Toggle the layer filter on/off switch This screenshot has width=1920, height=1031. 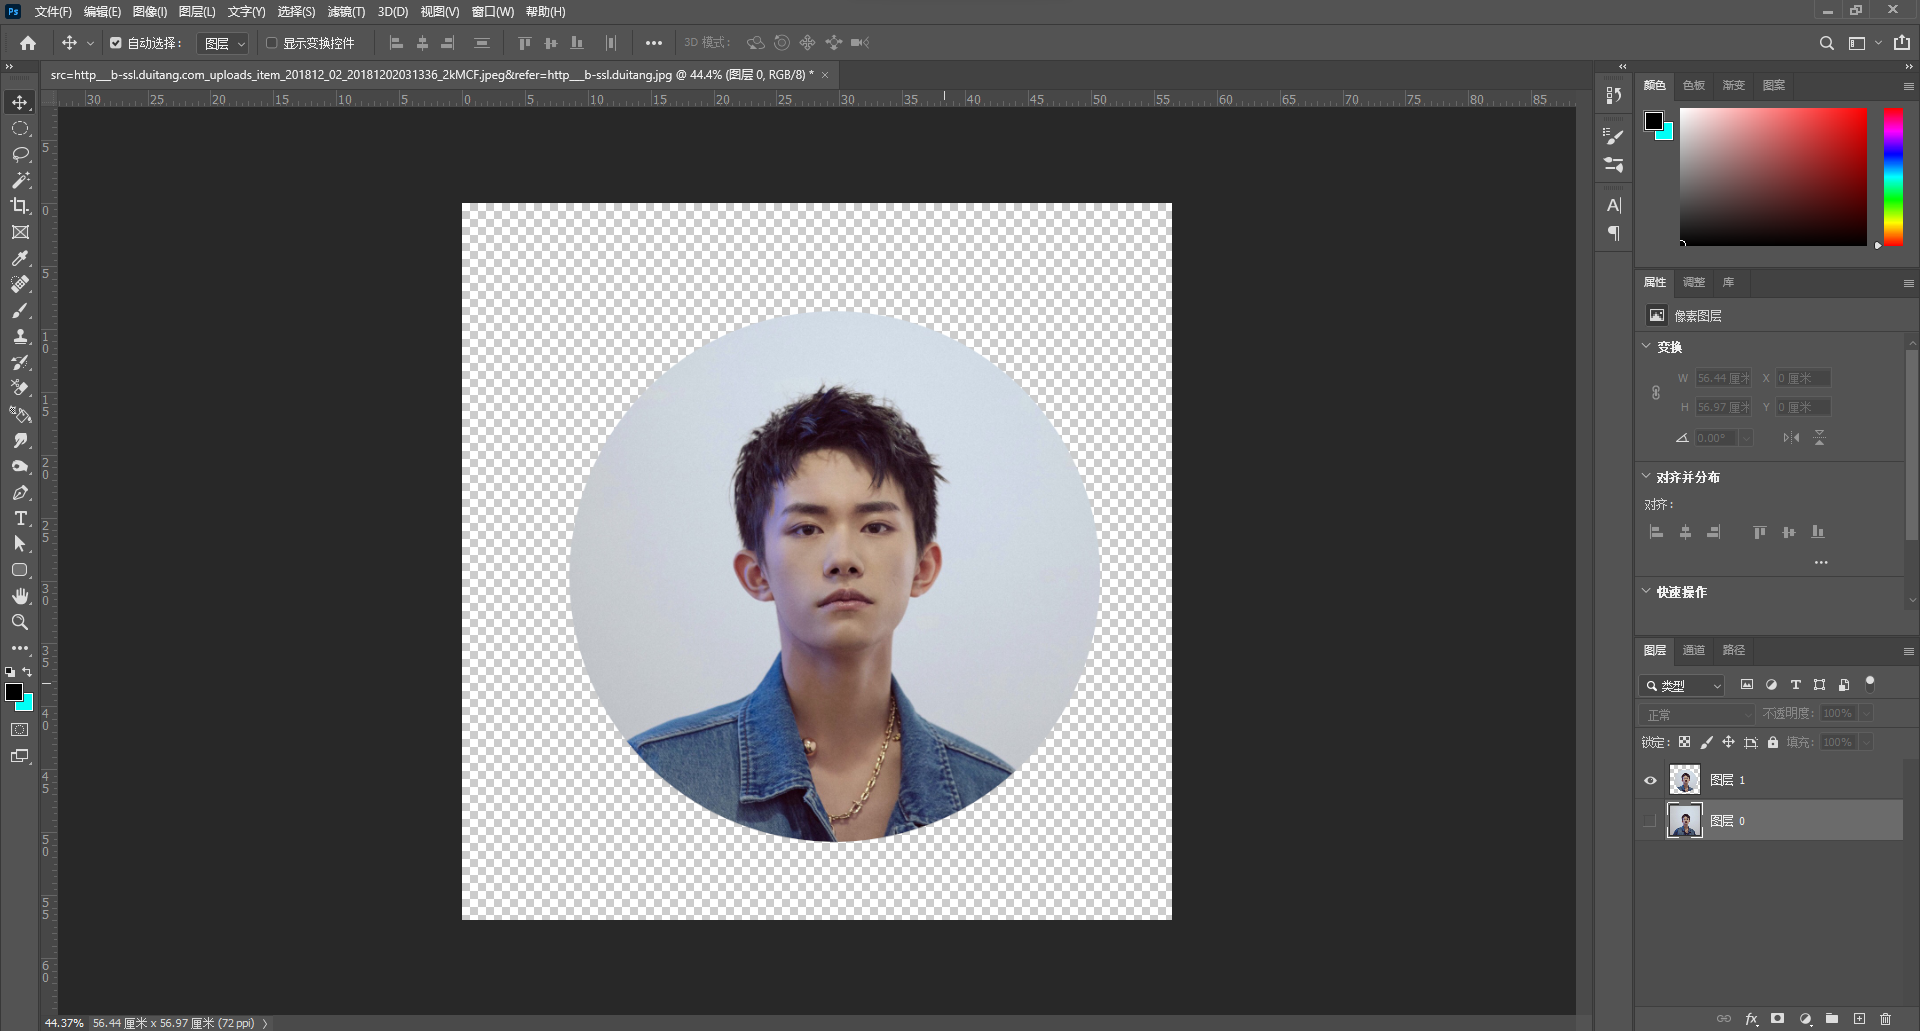pos(1870,684)
